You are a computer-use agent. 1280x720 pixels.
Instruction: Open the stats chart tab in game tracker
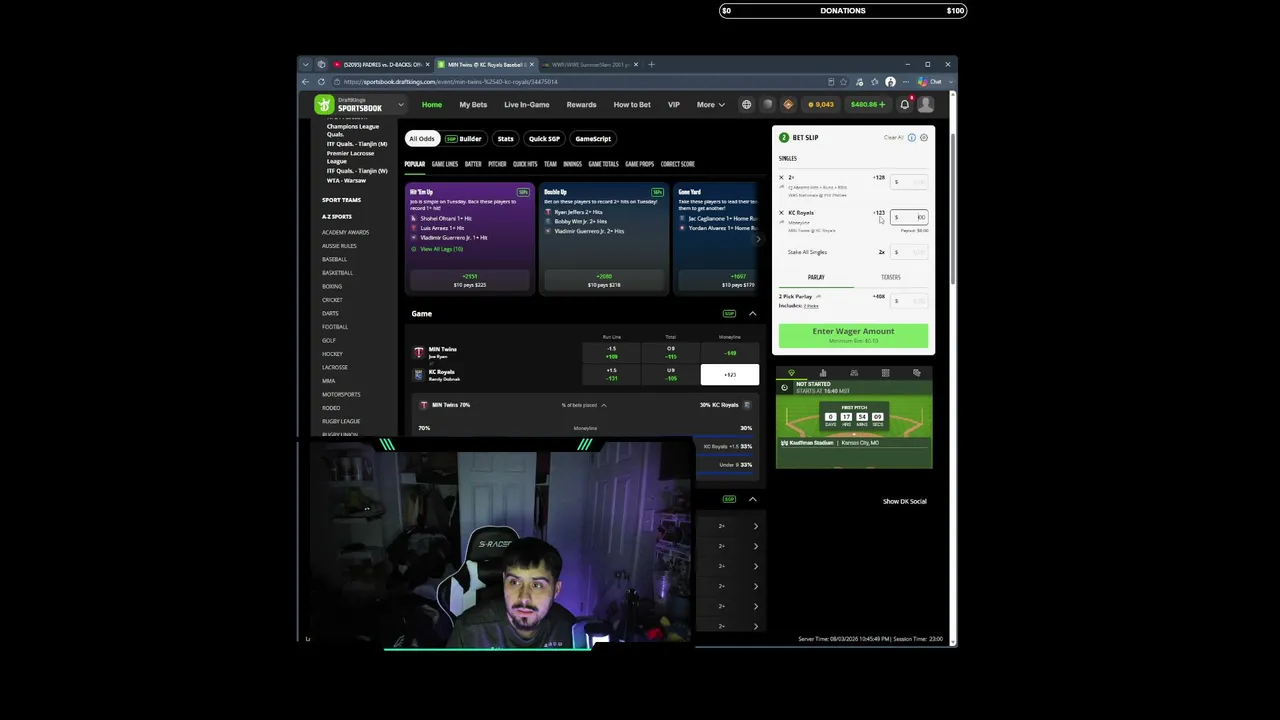(823, 373)
